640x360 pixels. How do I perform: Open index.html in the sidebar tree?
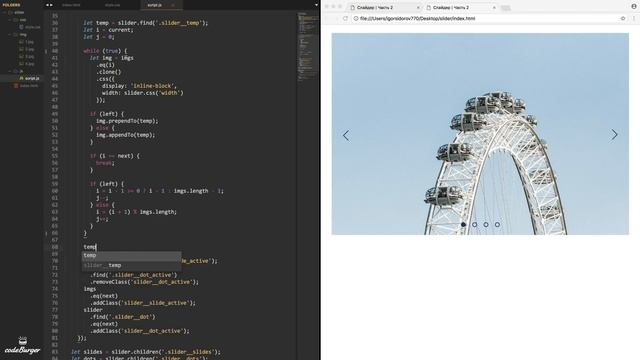point(26,86)
